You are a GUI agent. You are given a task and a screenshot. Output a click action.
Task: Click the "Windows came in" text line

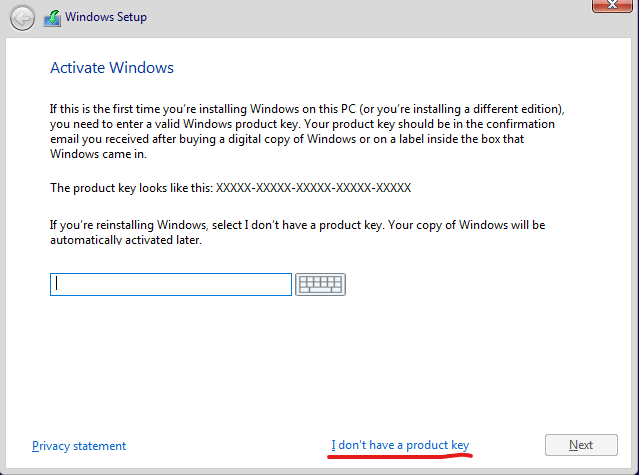click(x=100, y=156)
